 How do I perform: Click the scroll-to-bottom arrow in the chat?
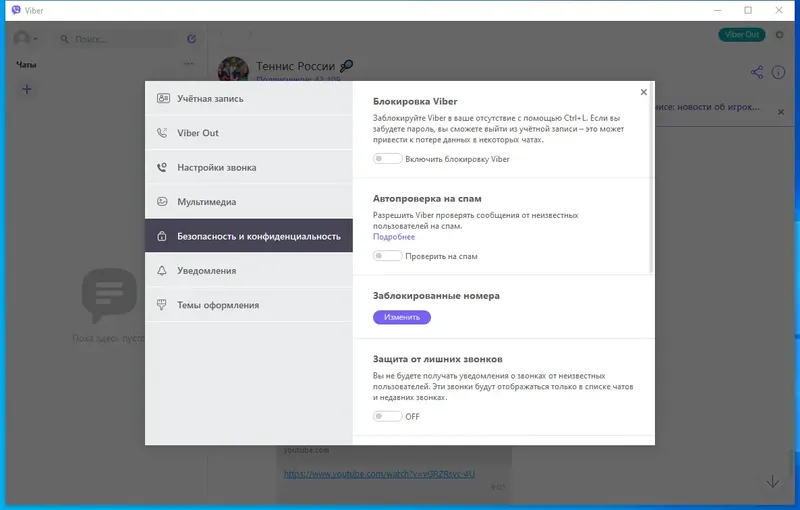pos(772,481)
